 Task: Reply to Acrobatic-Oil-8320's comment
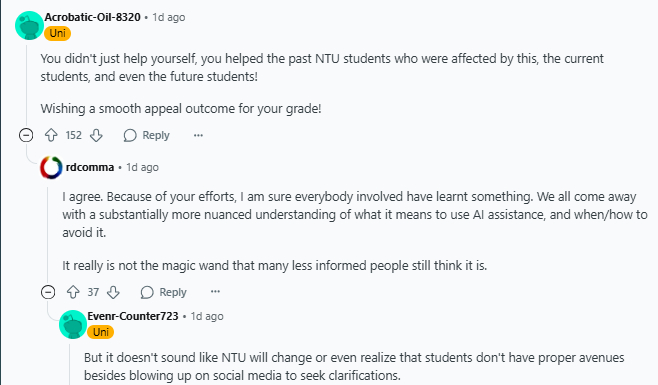pyautogui.click(x=147, y=135)
